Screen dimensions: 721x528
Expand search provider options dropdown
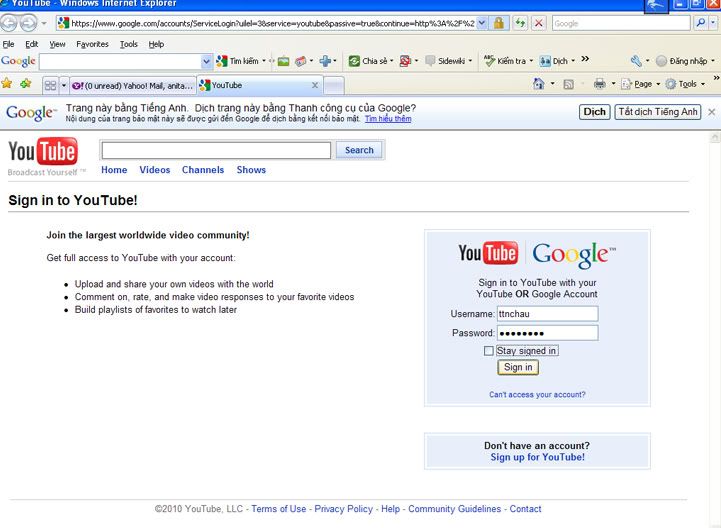(713, 23)
